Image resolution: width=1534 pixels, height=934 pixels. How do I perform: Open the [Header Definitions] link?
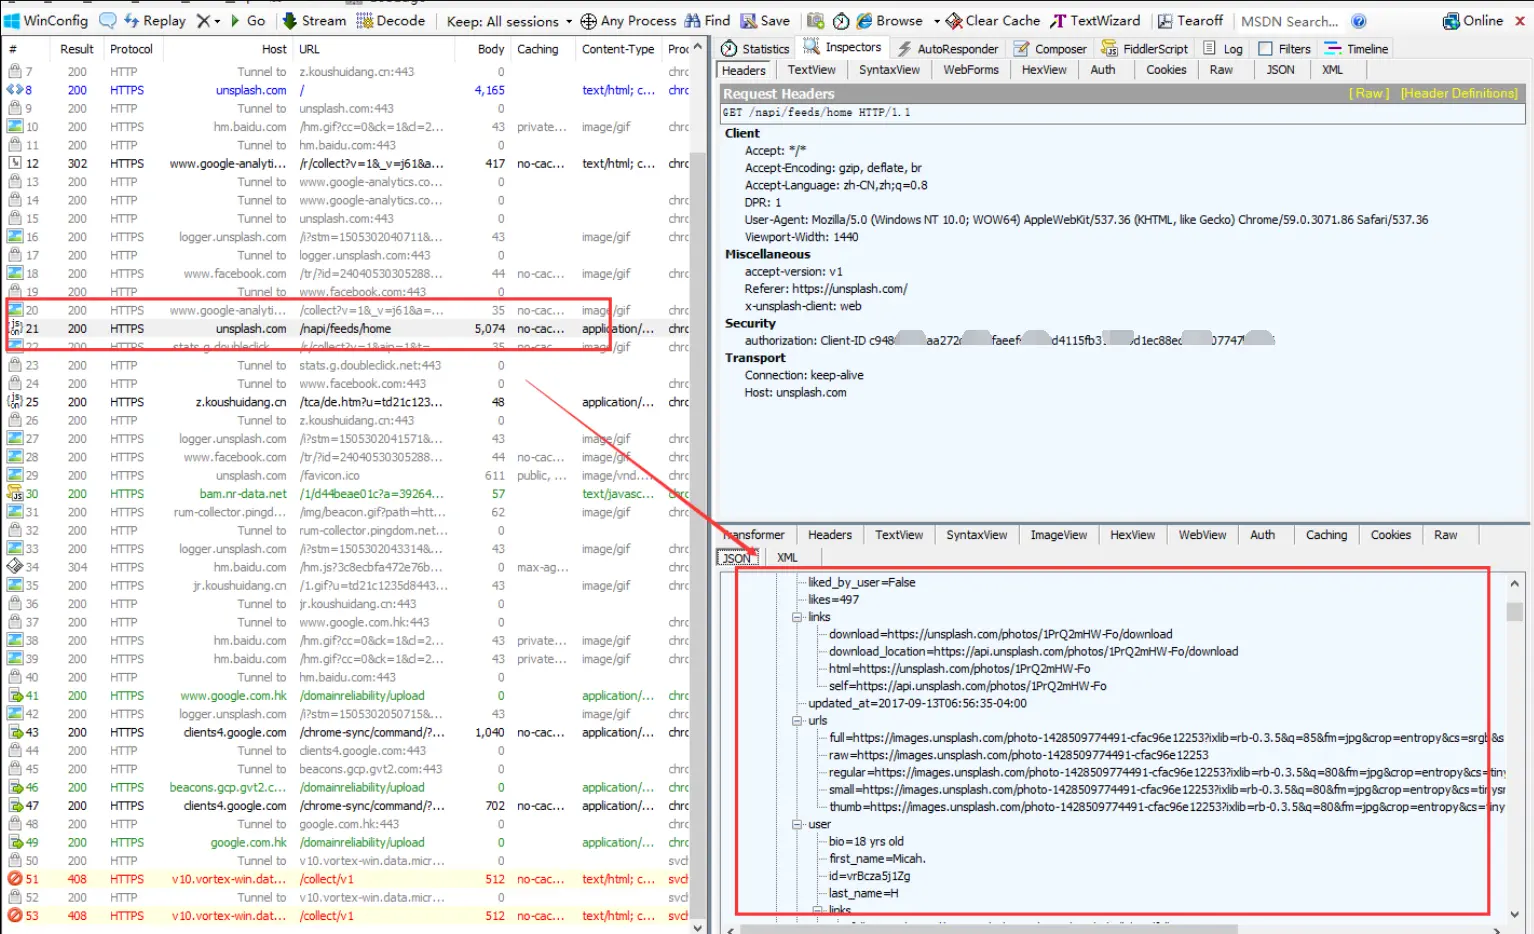point(1459,93)
